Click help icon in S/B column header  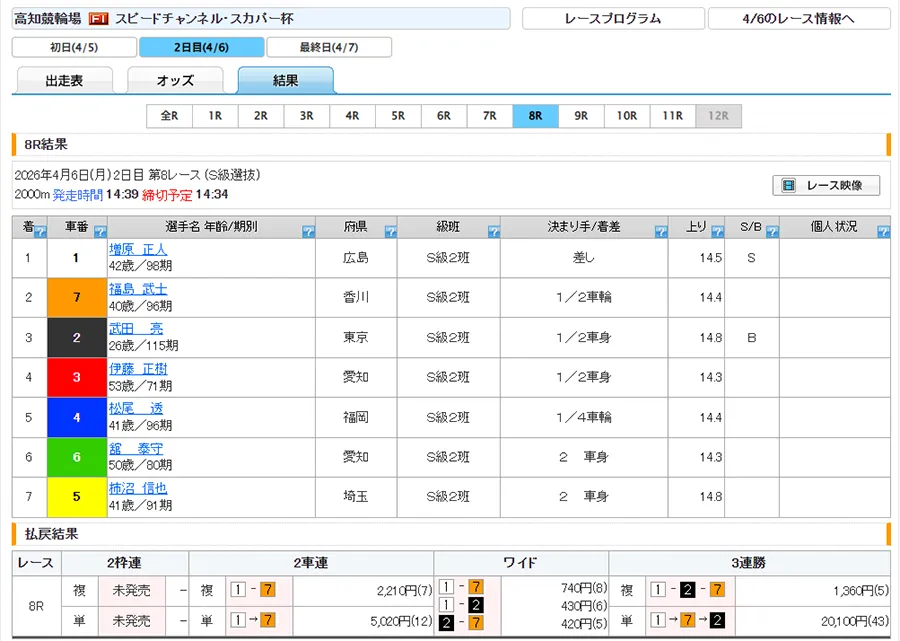[x=772, y=232]
